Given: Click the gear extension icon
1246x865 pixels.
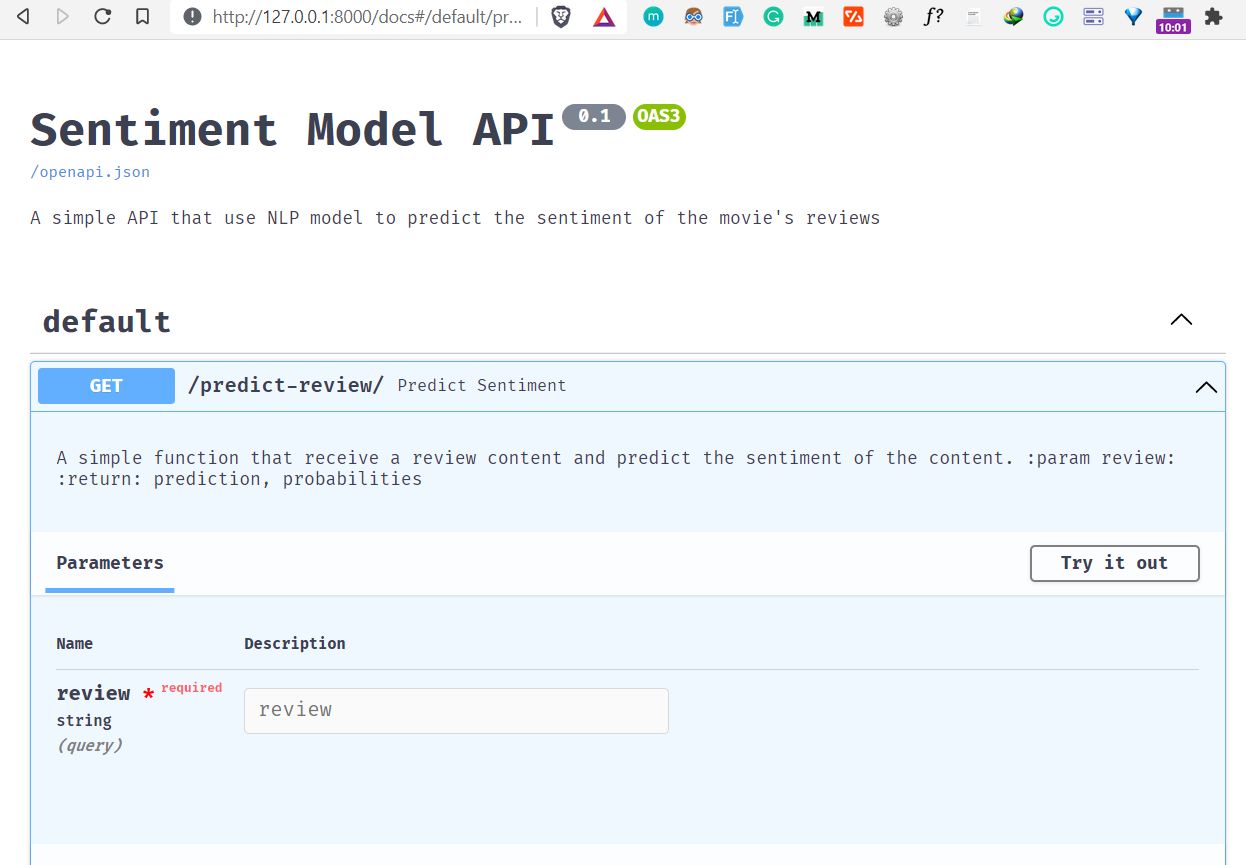Looking at the screenshot, I should pos(893,17).
